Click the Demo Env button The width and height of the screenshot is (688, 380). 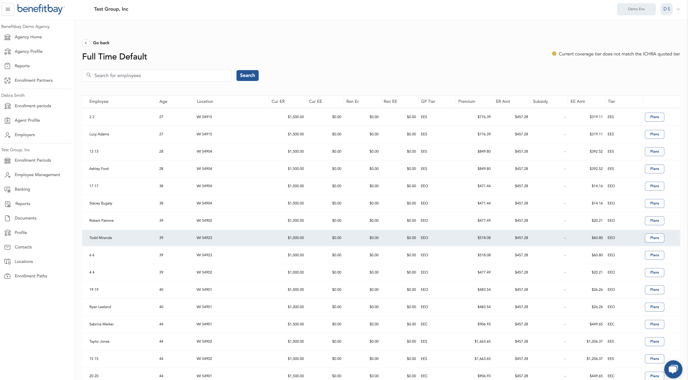(x=636, y=9)
